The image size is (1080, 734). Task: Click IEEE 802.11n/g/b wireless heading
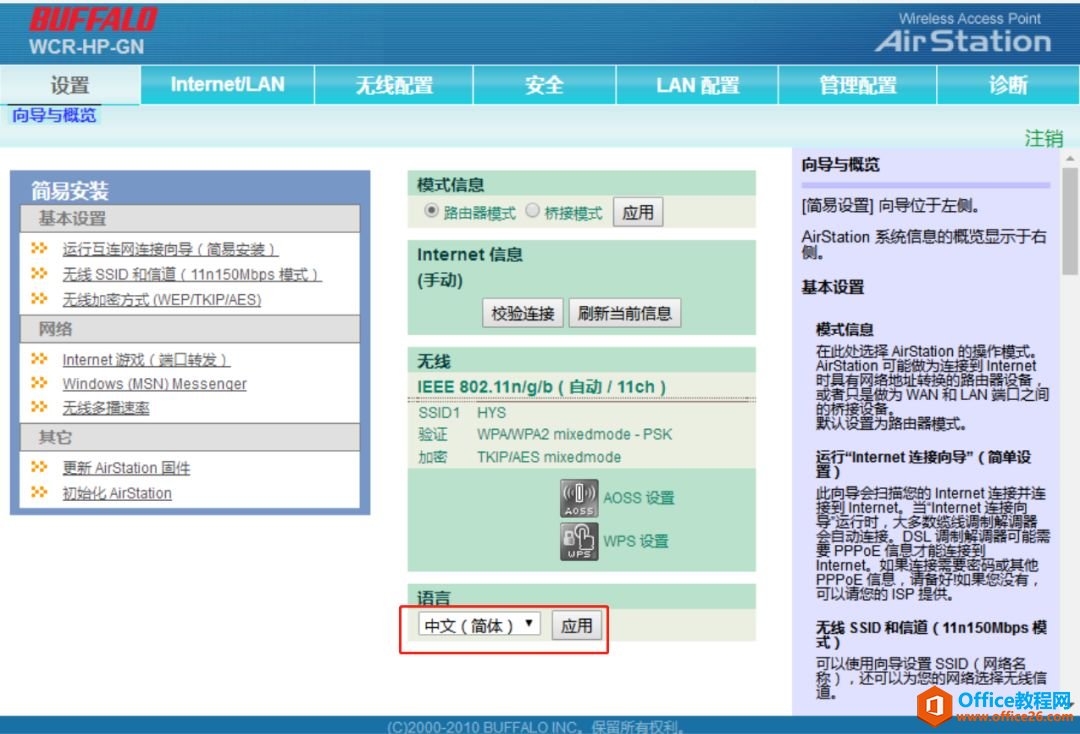[x=541, y=387]
